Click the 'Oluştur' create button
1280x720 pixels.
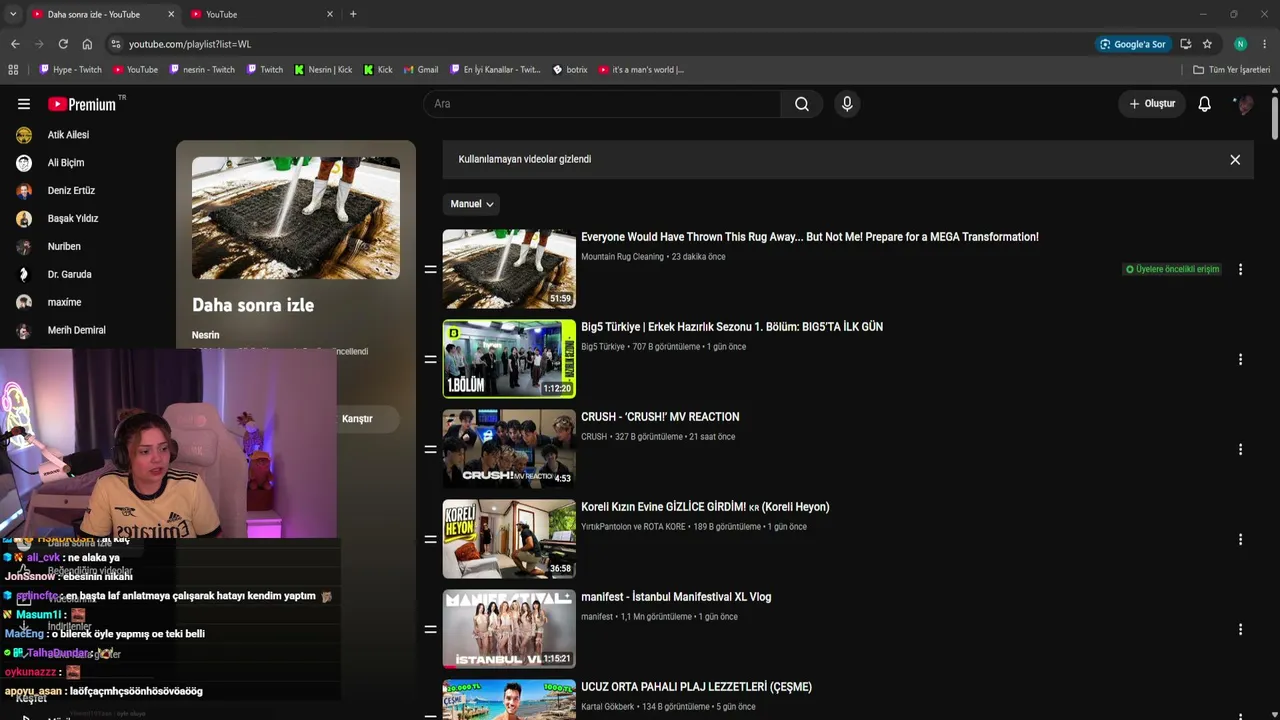point(1152,104)
